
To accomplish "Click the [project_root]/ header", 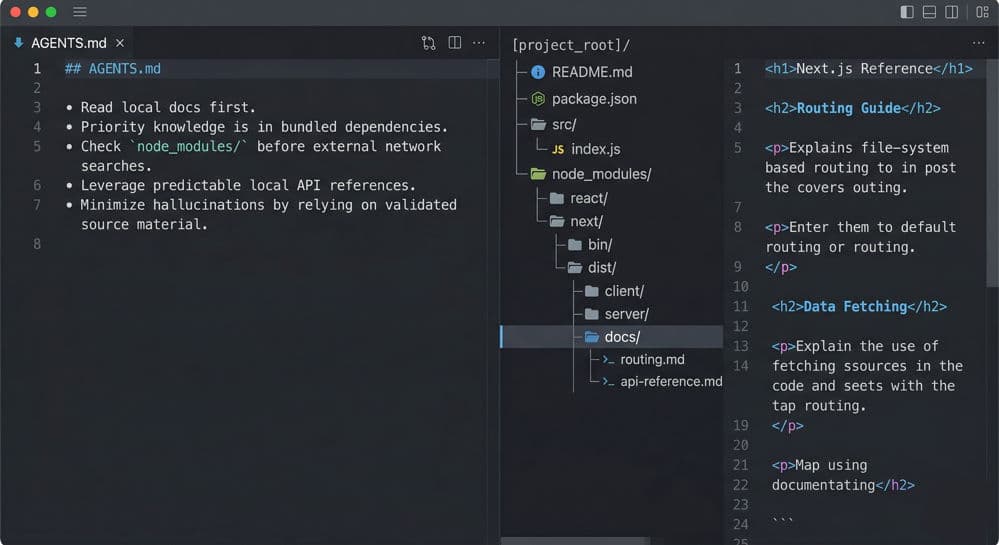I will 571,45.
